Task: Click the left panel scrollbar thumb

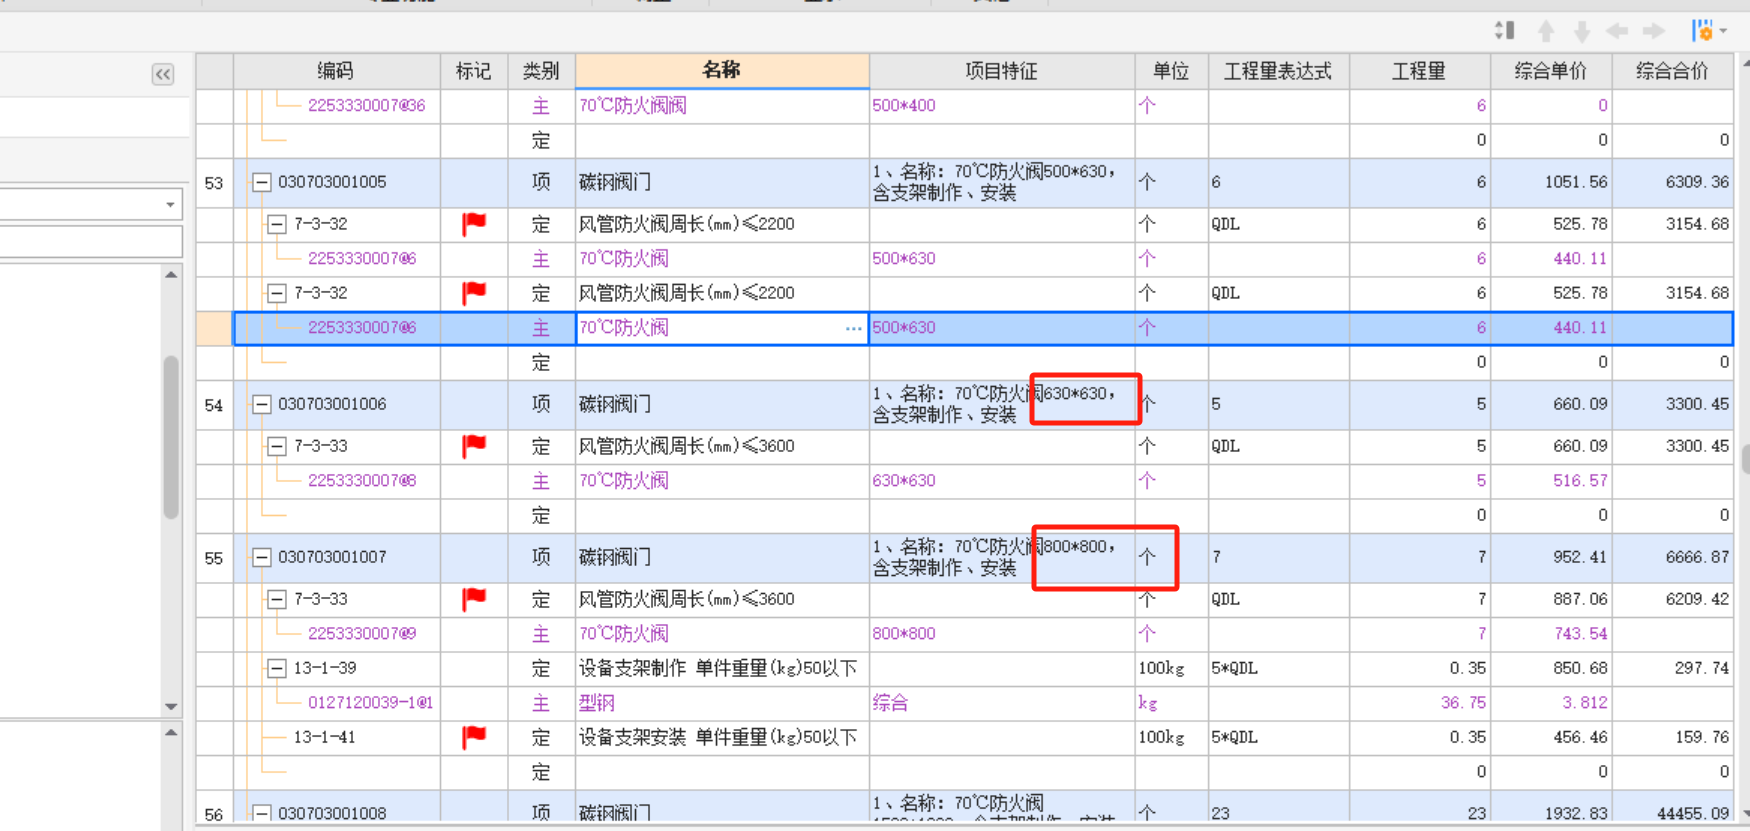Action: point(171,437)
